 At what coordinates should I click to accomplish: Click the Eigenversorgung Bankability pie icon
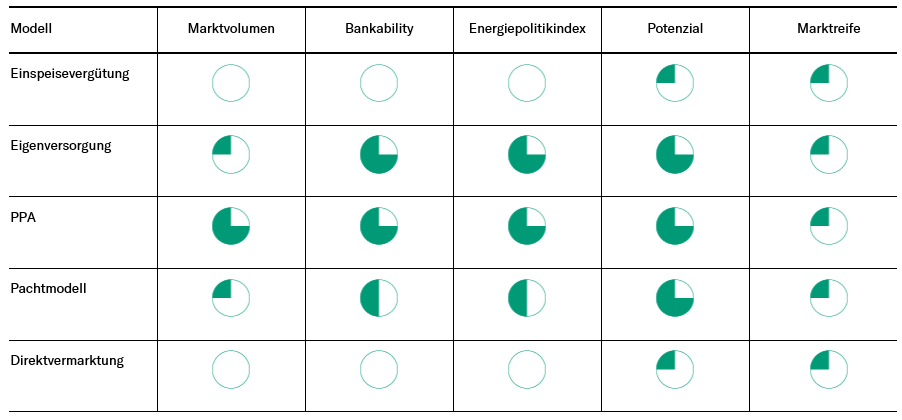379,155
